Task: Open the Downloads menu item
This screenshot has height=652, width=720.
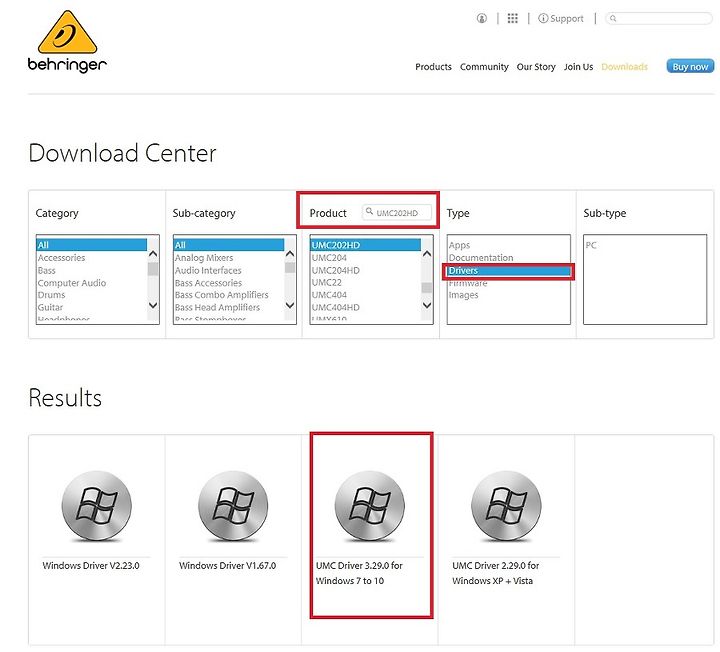Action: click(x=624, y=67)
